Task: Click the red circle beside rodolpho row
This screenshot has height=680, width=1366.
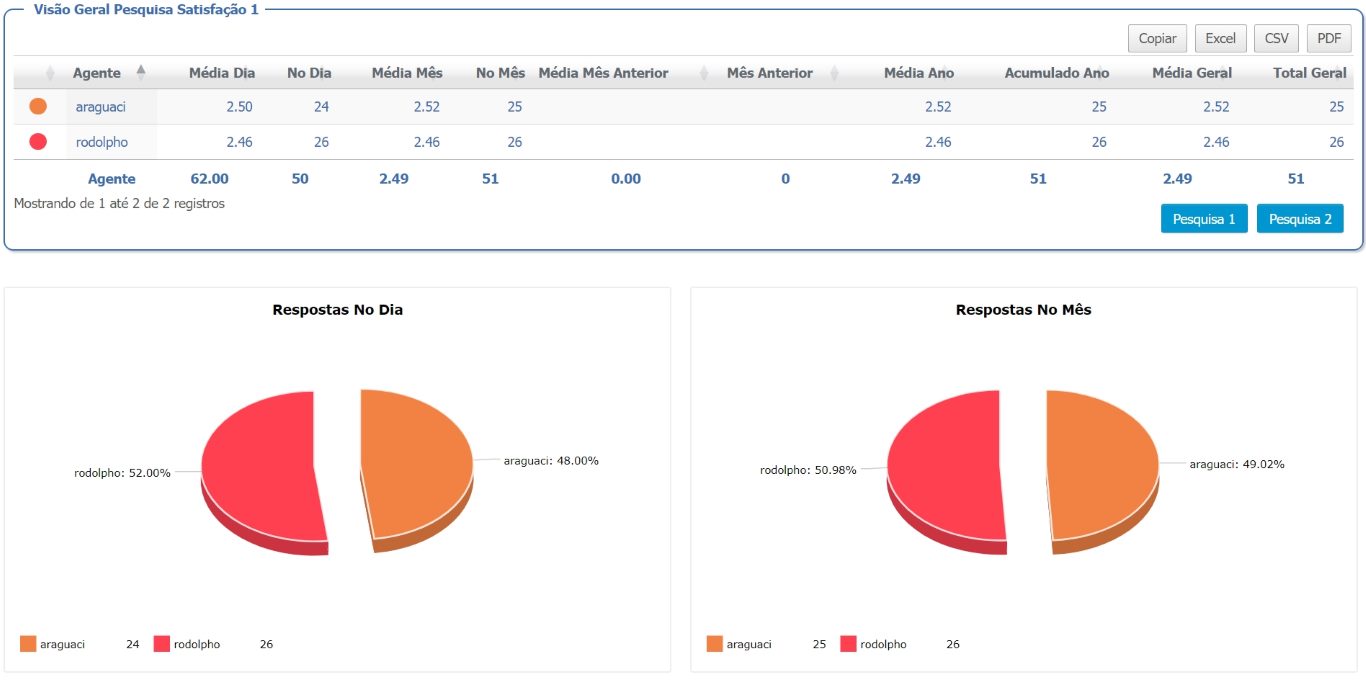Action: [x=38, y=142]
